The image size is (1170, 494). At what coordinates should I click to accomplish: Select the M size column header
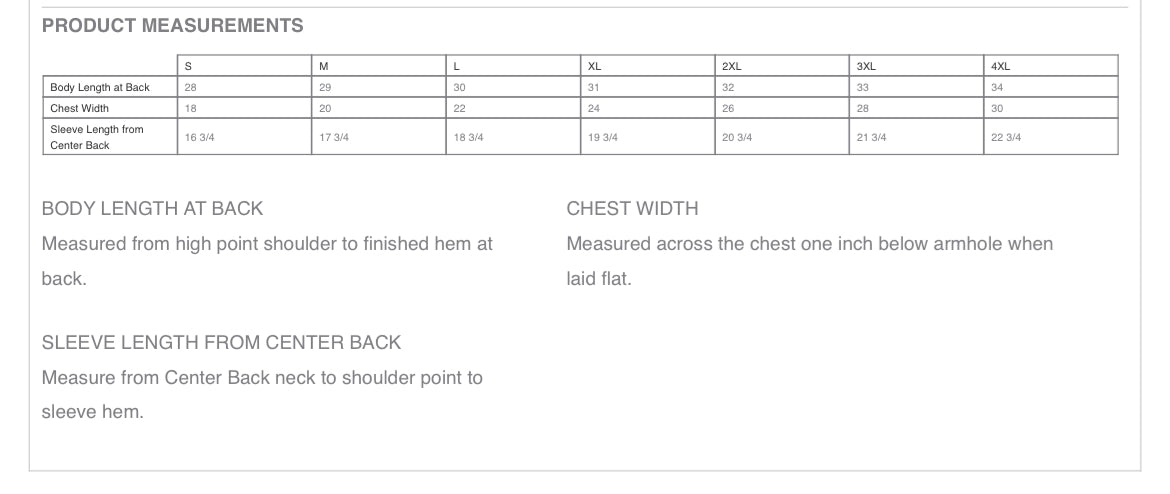pos(324,66)
